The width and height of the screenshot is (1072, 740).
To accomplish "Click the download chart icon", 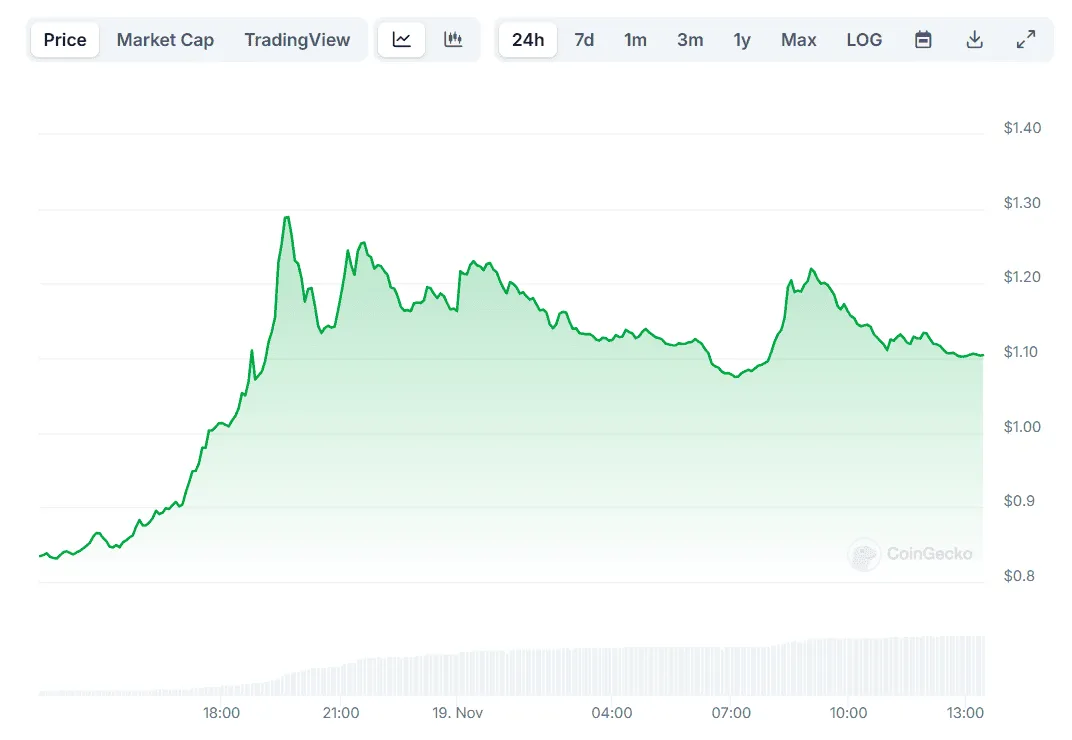I will tap(973, 39).
